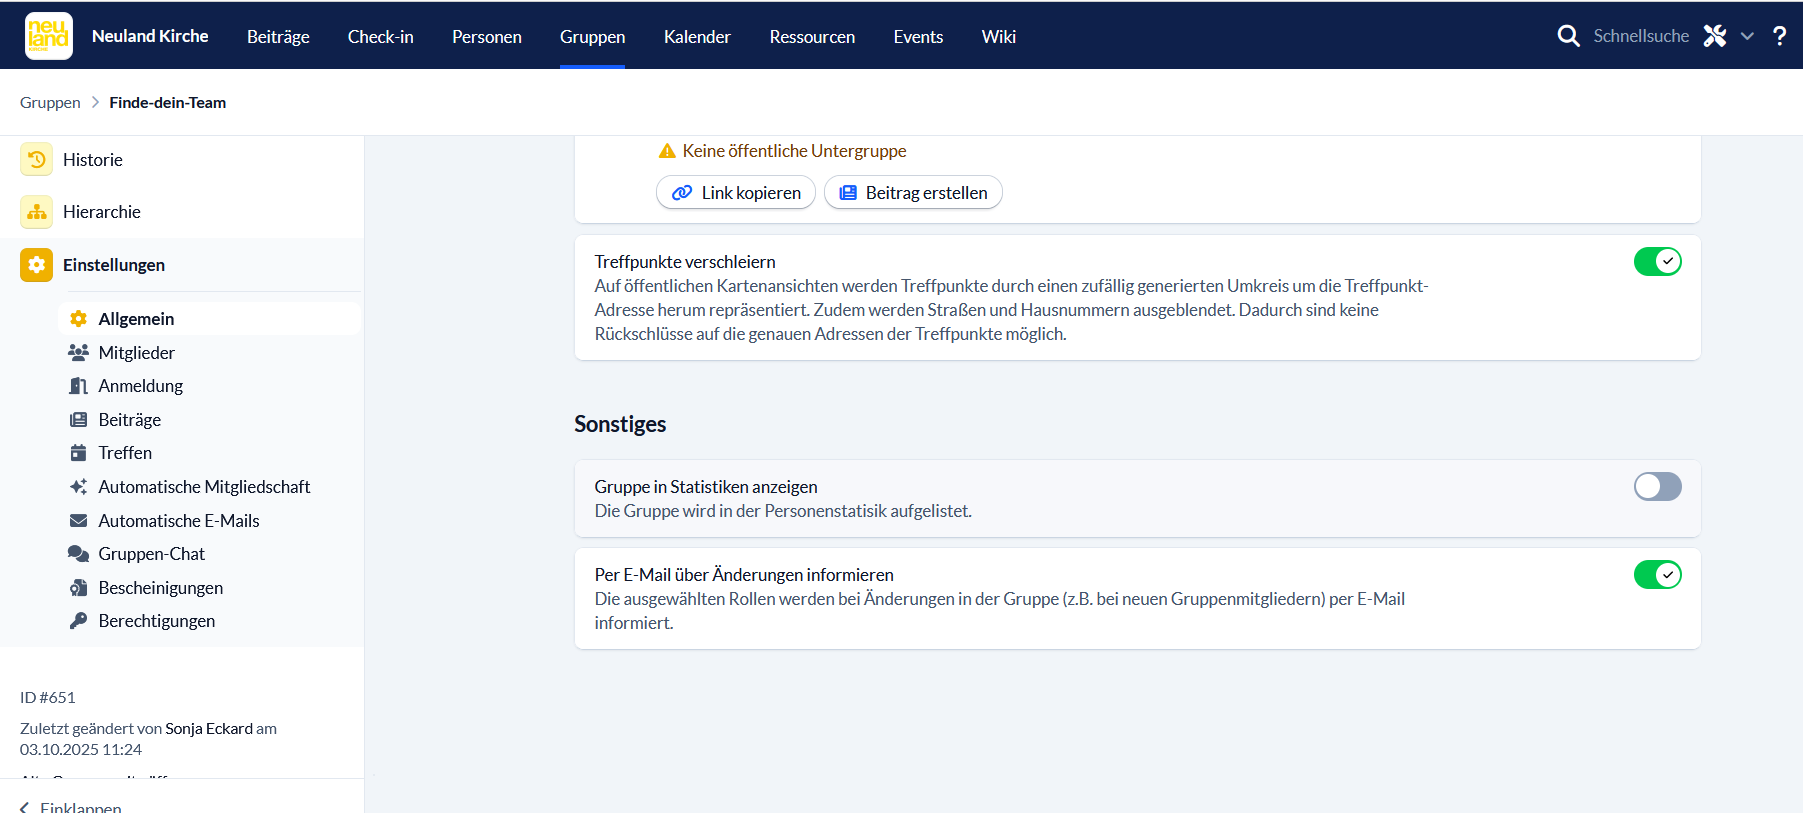
Task: Click the Historie clock icon
Action: pyautogui.click(x=37, y=160)
